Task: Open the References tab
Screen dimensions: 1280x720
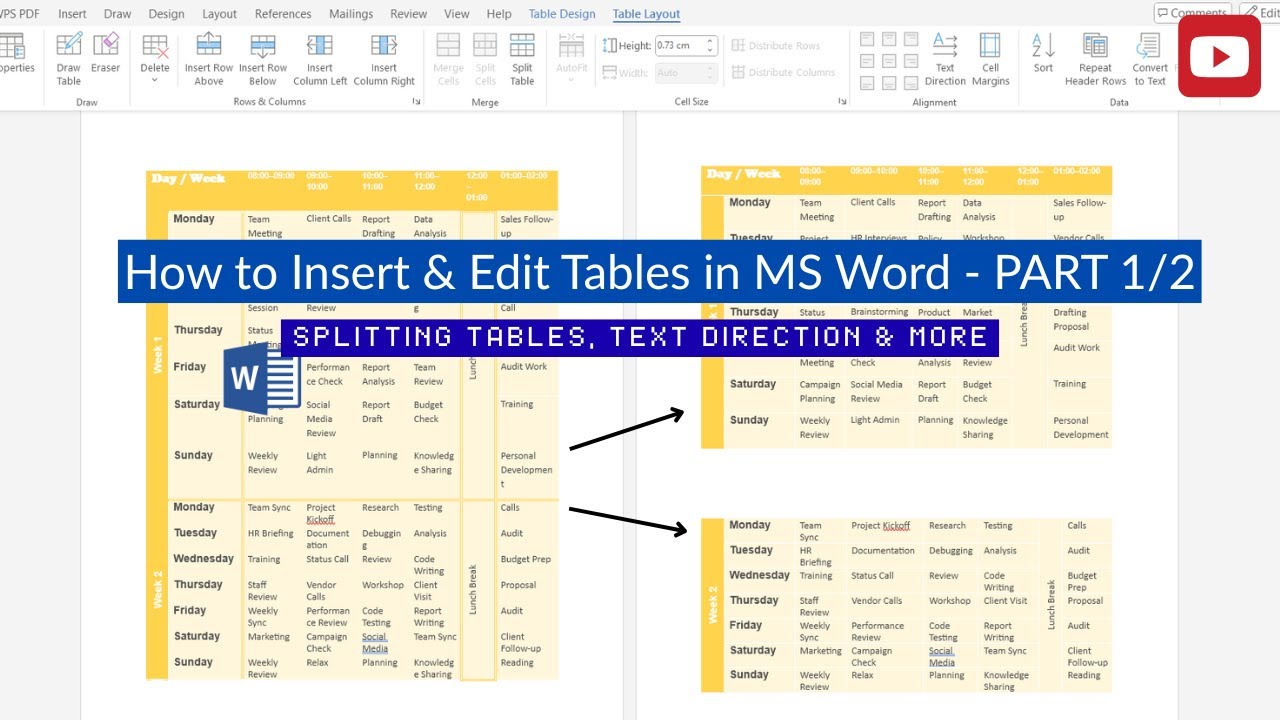Action: coord(283,14)
